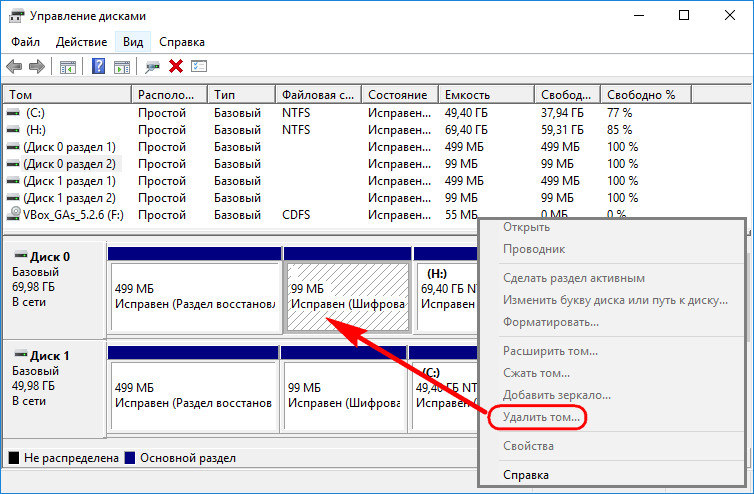Click drive icon of volume (H:) row

[x=13, y=130]
